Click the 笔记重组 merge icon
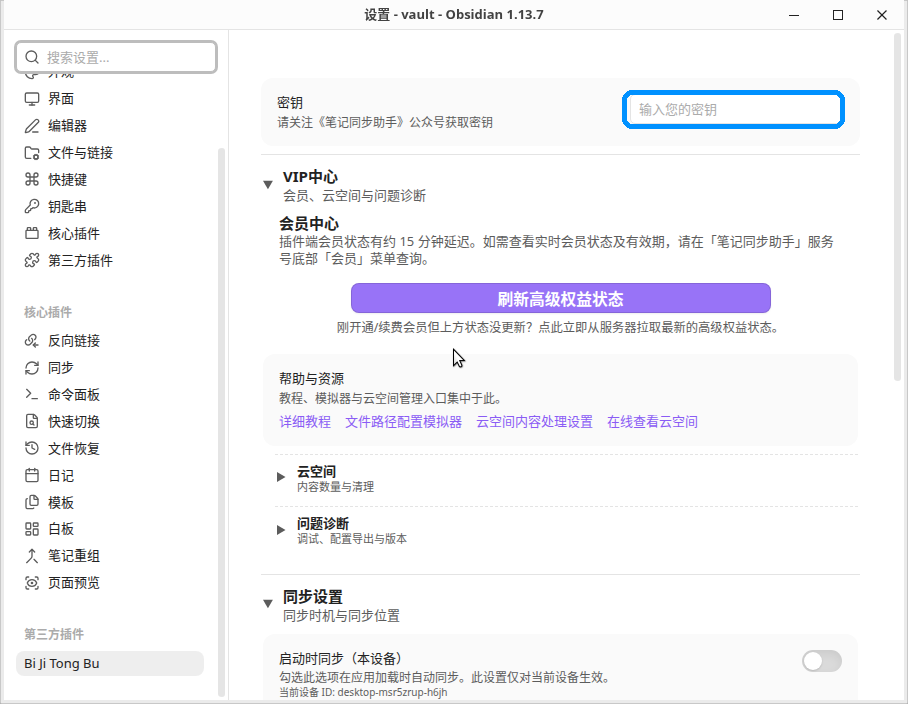 coord(32,556)
